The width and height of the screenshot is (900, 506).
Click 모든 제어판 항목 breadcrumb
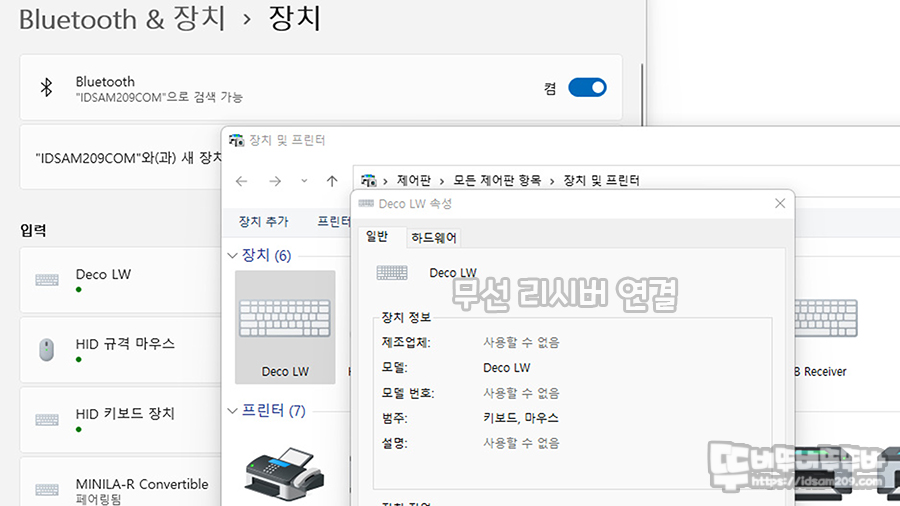(x=497, y=181)
